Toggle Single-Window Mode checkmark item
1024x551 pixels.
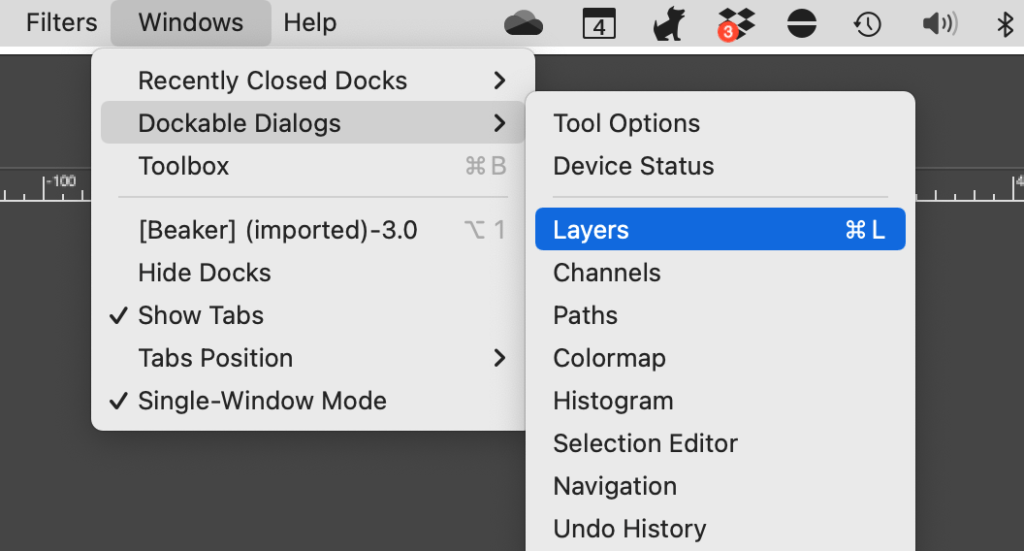point(261,401)
